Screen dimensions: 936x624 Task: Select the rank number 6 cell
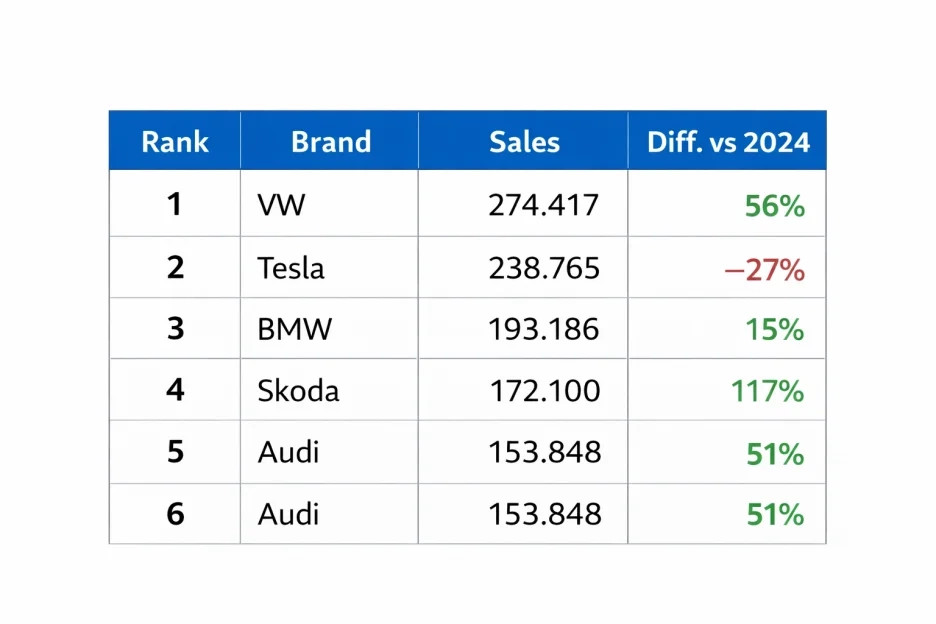175,514
